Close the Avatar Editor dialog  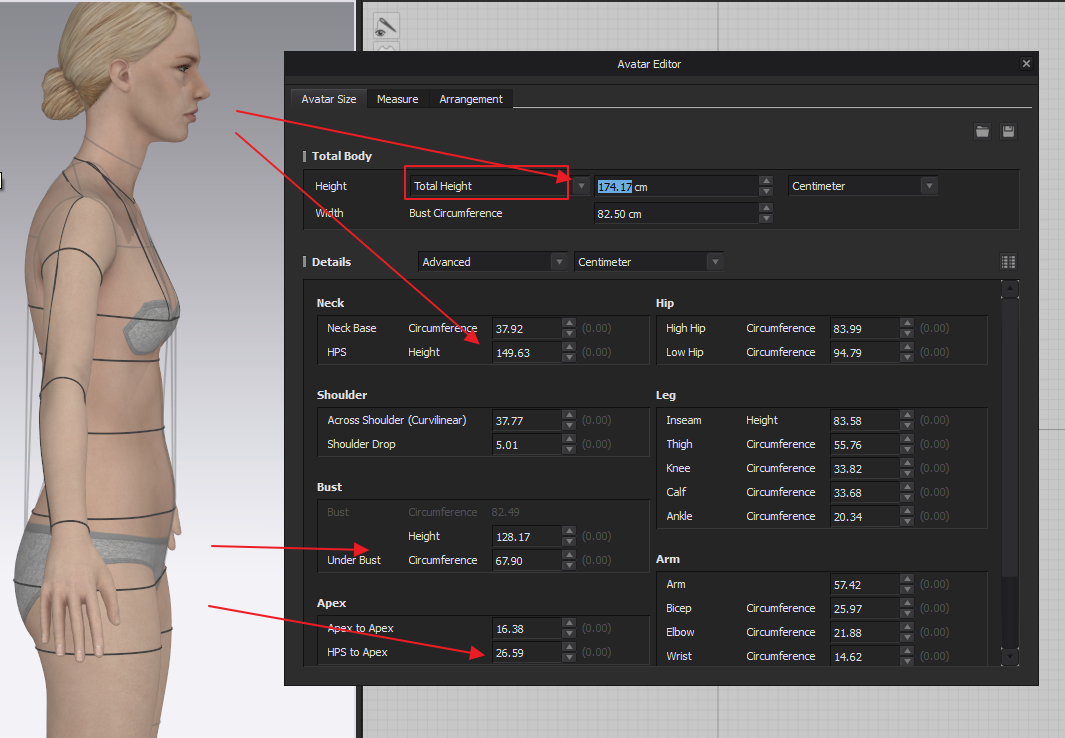click(1026, 63)
